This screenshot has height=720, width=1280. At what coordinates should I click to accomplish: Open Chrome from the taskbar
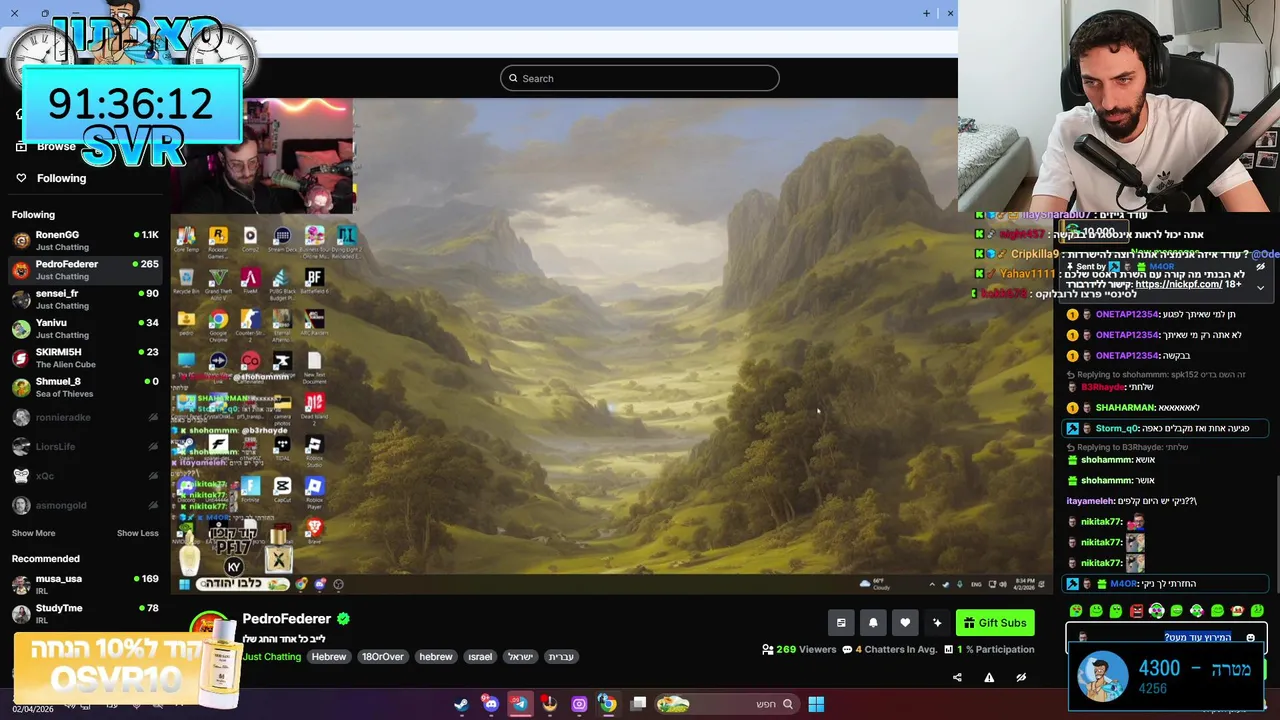pos(607,704)
